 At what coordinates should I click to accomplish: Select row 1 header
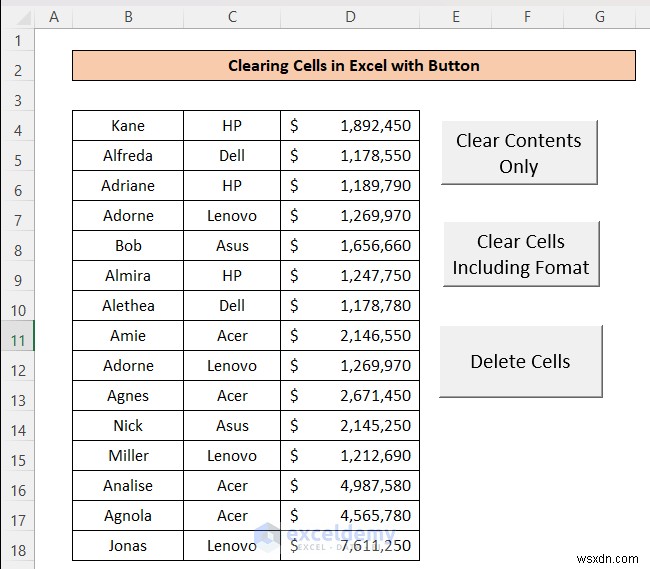tap(18, 40)
